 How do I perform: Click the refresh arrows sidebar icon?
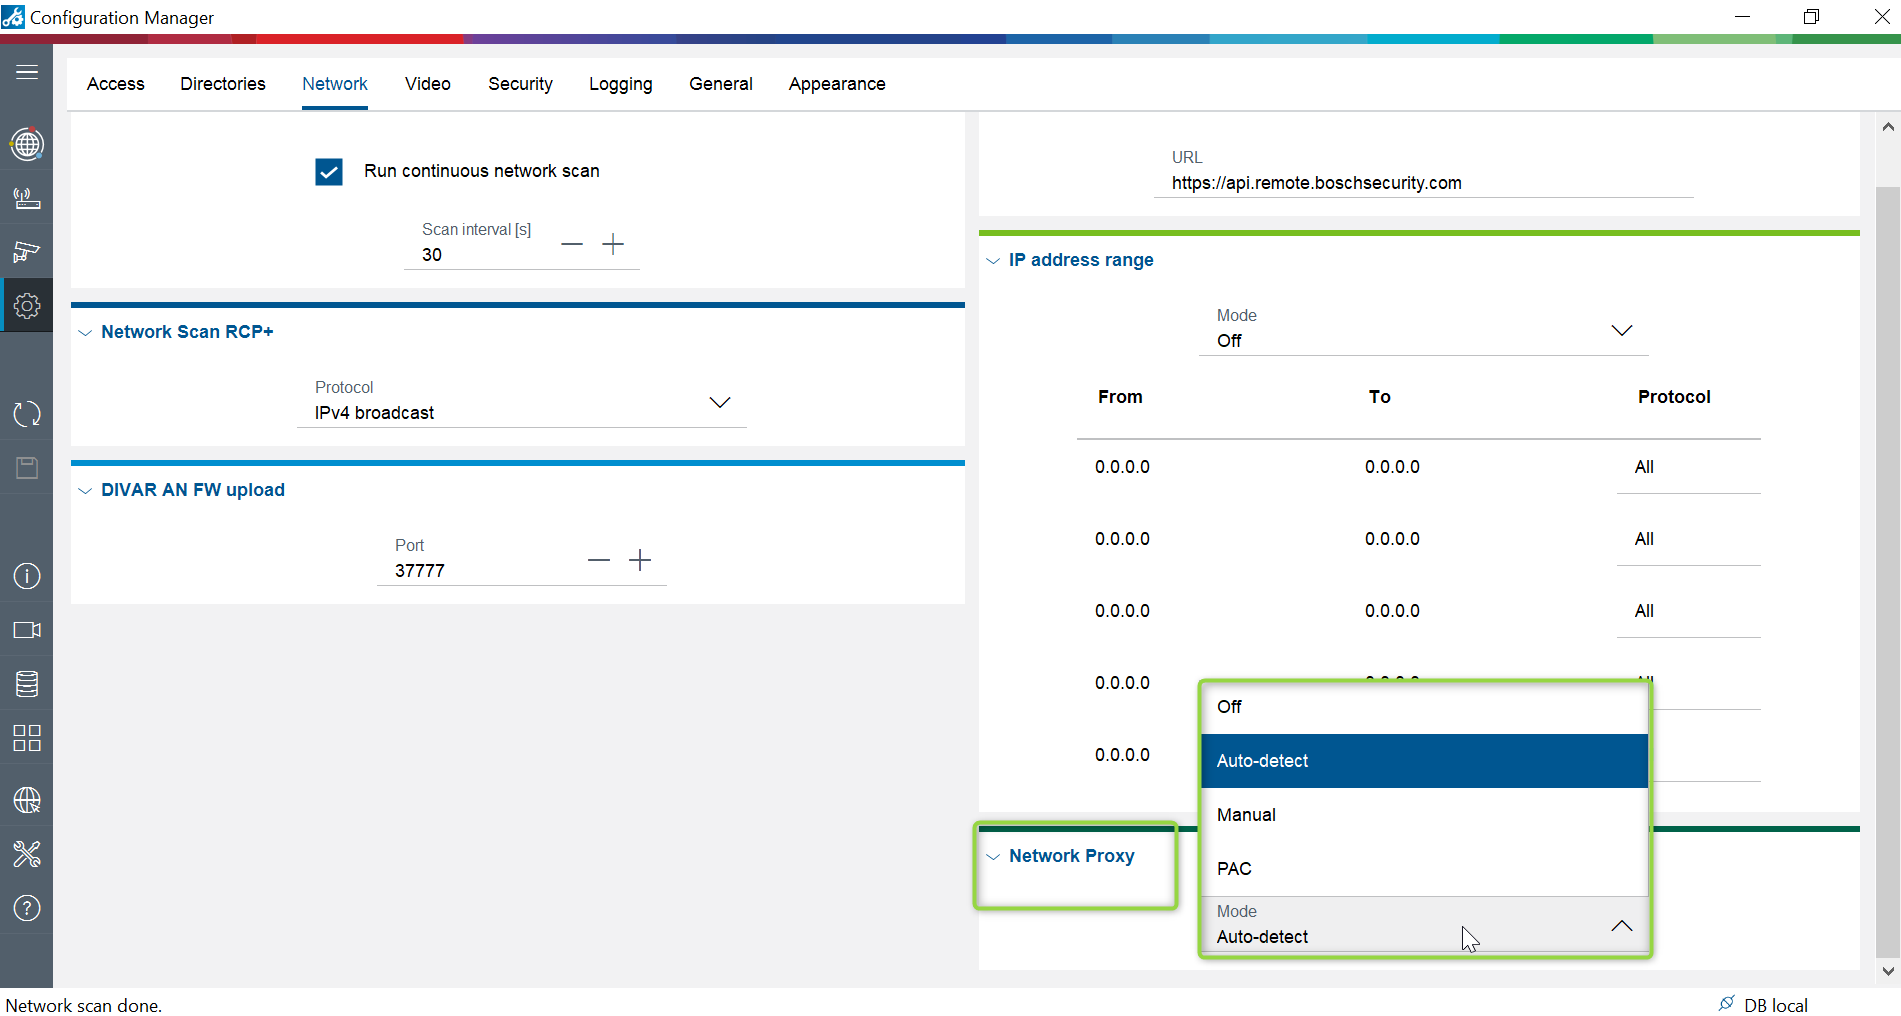tap(27, 414)
